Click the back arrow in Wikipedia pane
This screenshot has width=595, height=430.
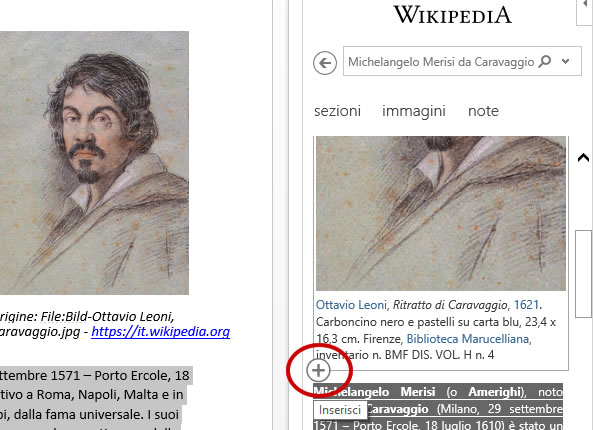click(x=325, y=63)
